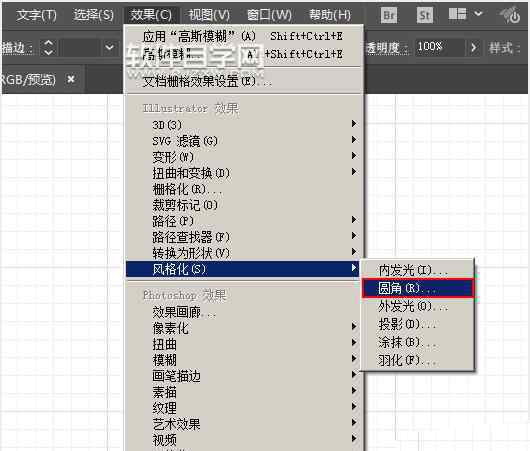The image size is (530, 451).
Task: Open the 效果(C) menu in menubar
Action: tap(151, 15)
